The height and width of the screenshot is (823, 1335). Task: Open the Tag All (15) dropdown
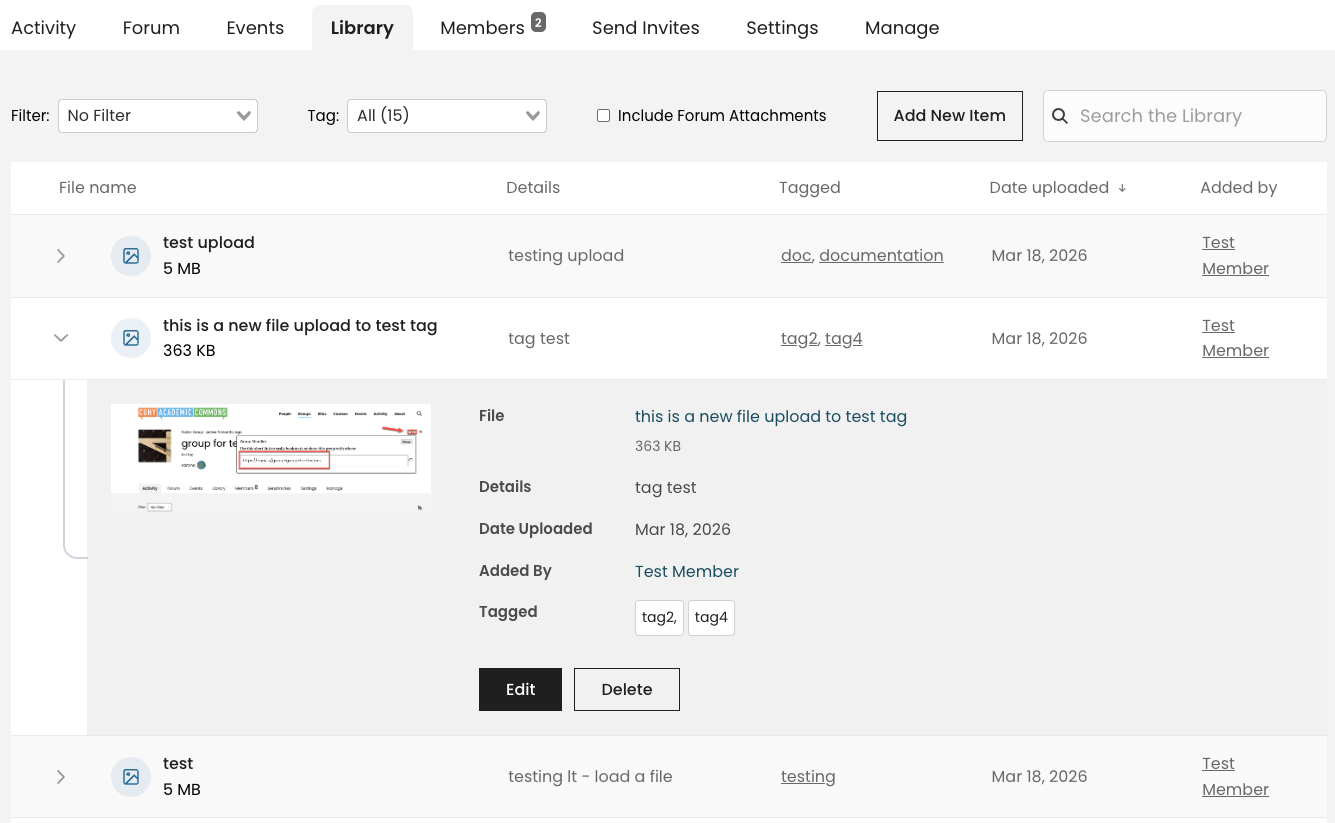point(447,116)
